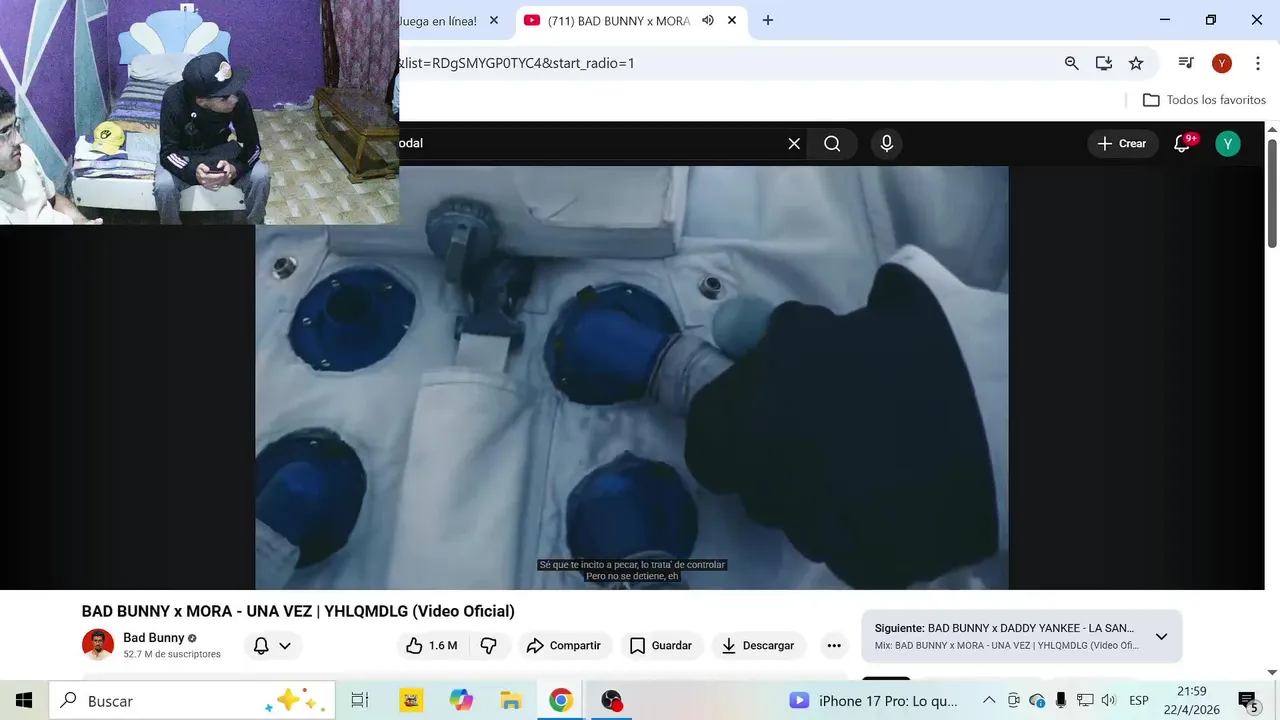Click the webcam overlay in top-left
Viewport: 1280px width, 720px height.
tap(200, 112)
